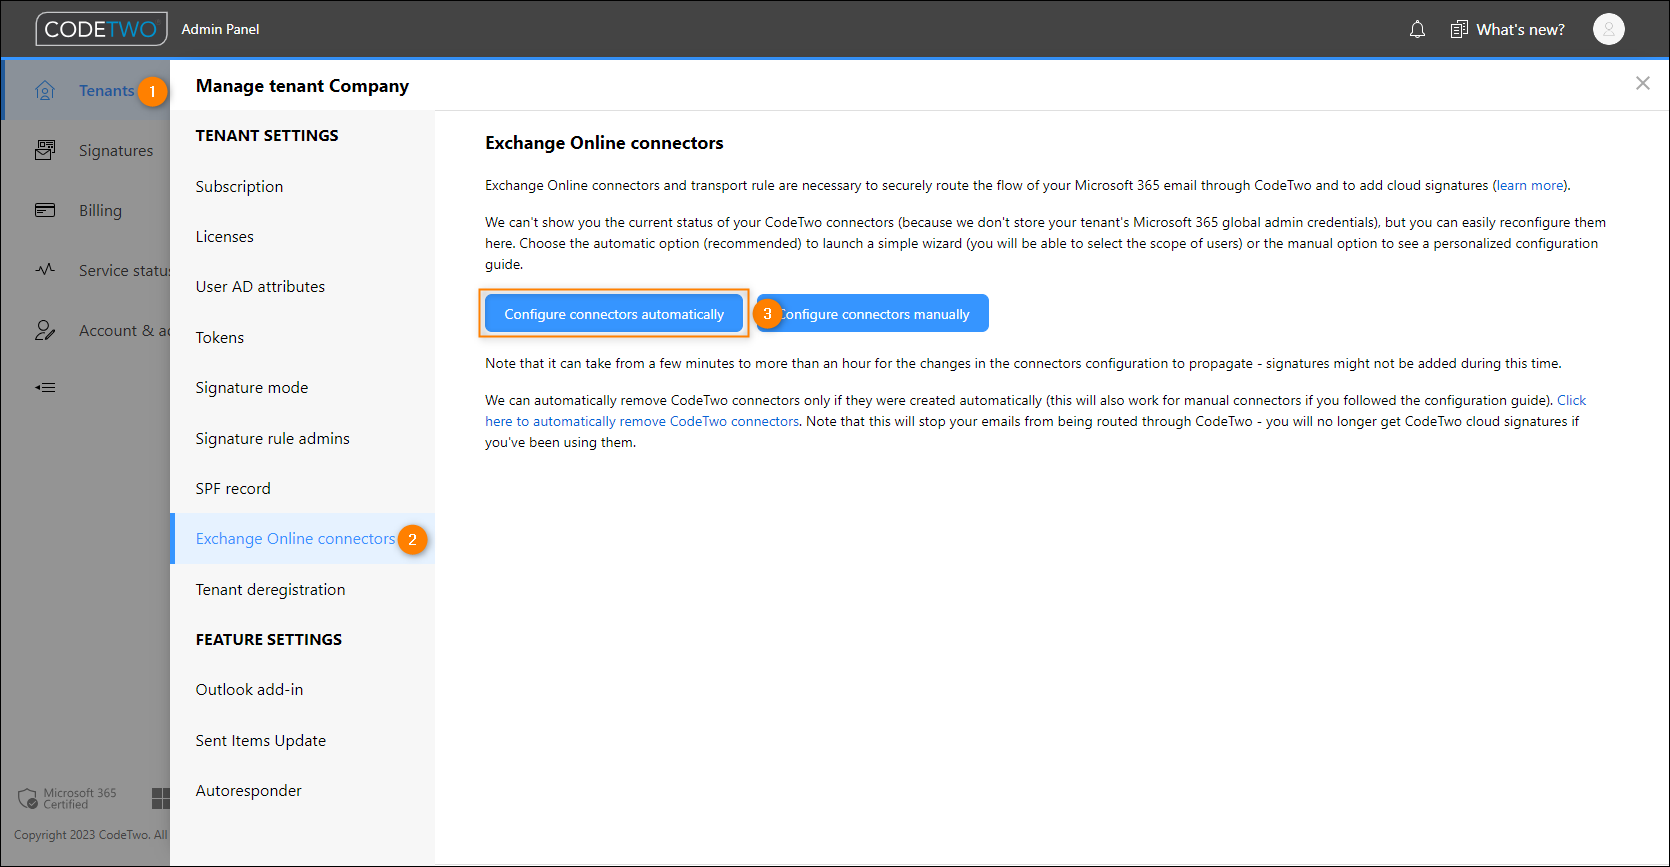
Task: Open Signature rule admins
Action: tap(273, 439)
